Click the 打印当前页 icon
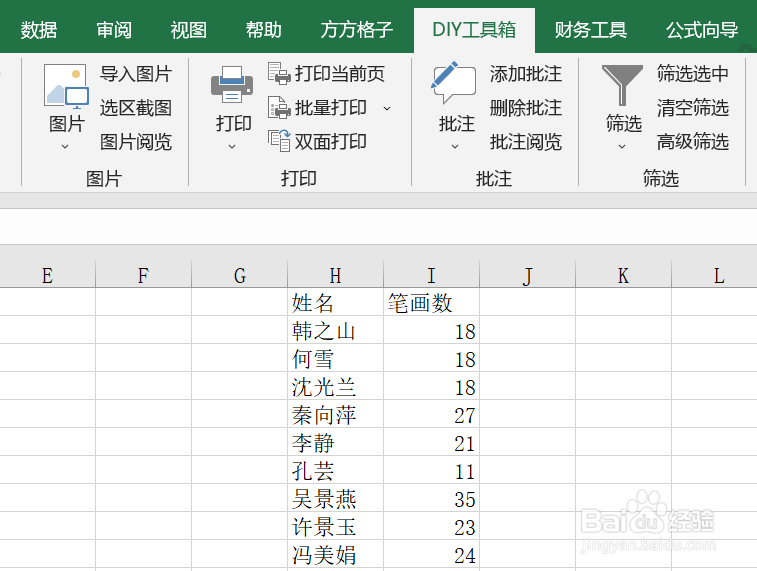Screen dimensions: 757x571 [x=279, y=73]
